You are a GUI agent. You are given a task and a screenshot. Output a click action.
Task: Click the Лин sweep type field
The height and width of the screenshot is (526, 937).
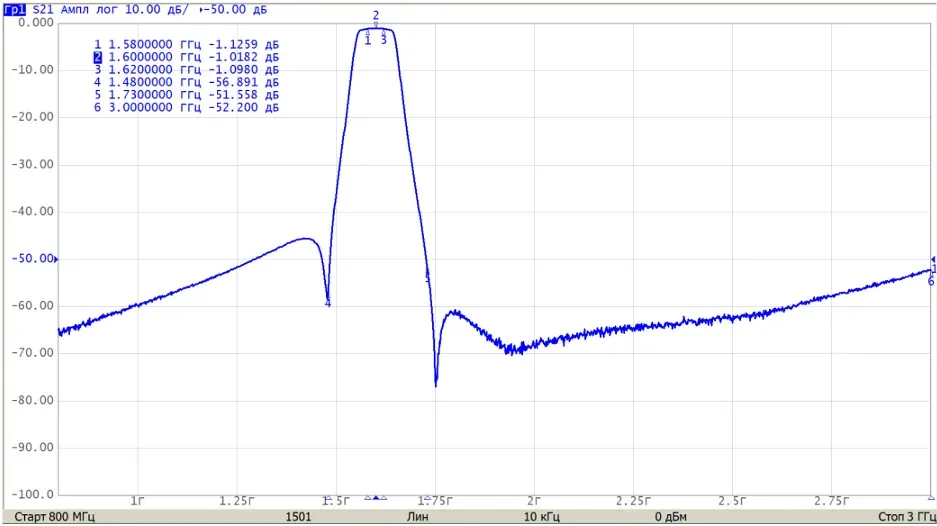417,516
